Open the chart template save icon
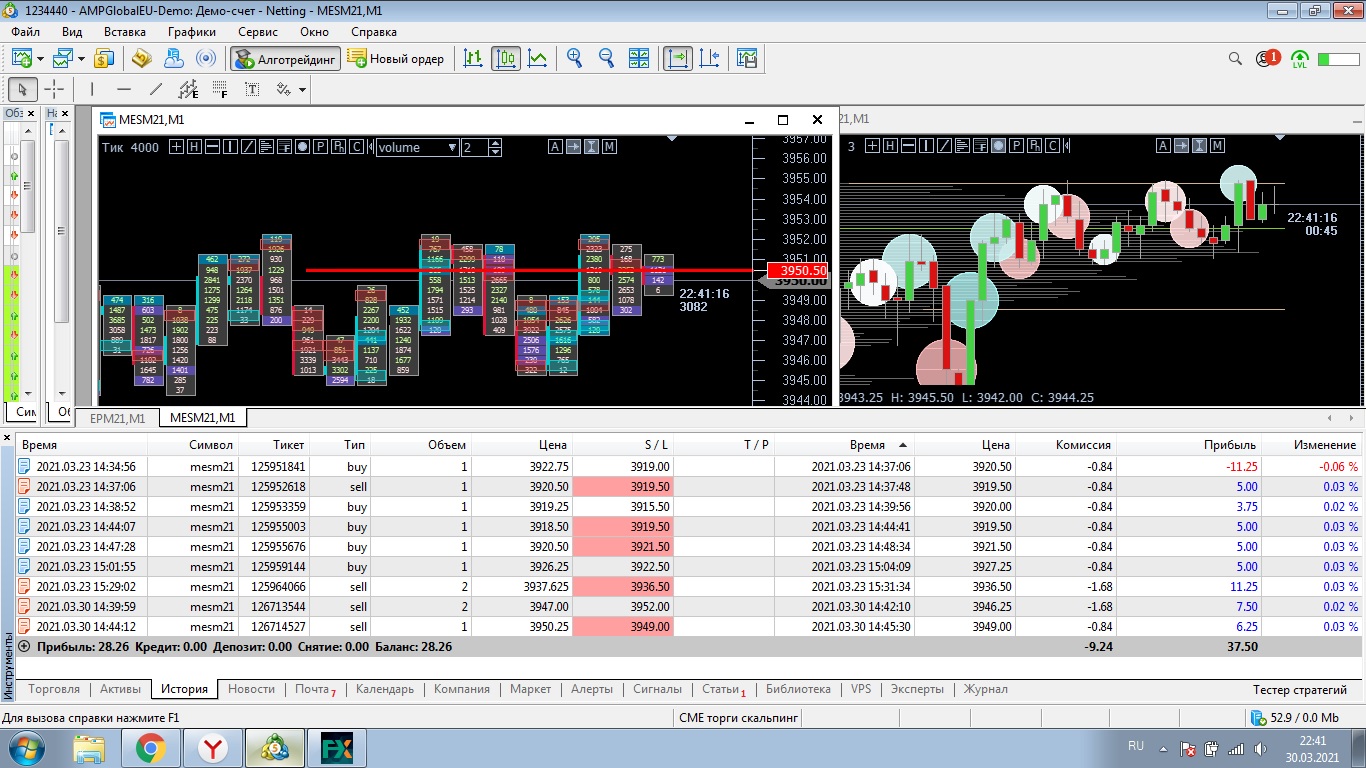The image size is (1366, 768). 745,59
